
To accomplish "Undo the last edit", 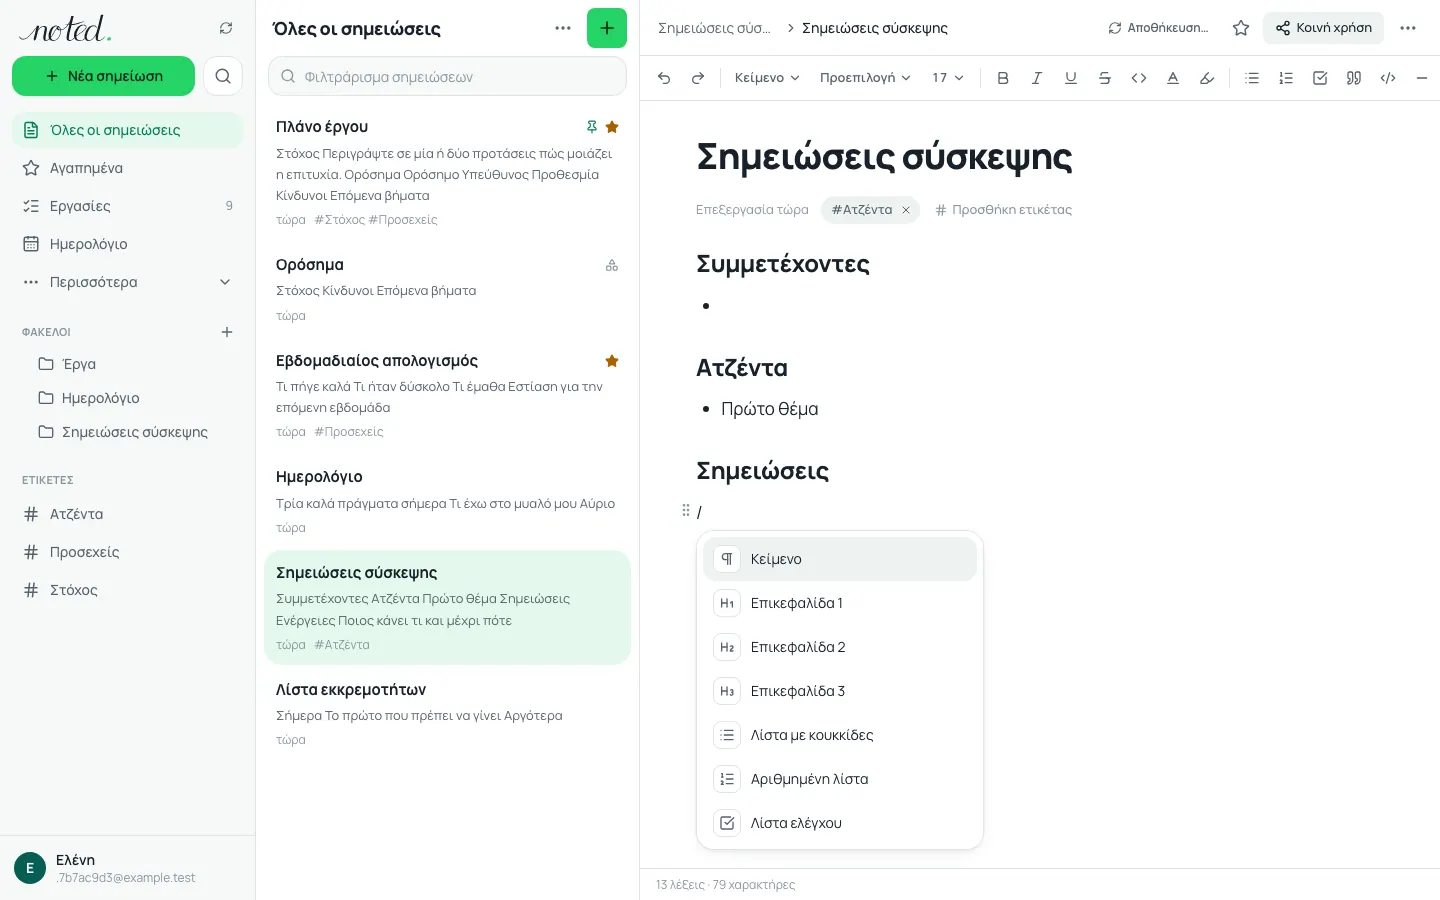I will 664,78.
